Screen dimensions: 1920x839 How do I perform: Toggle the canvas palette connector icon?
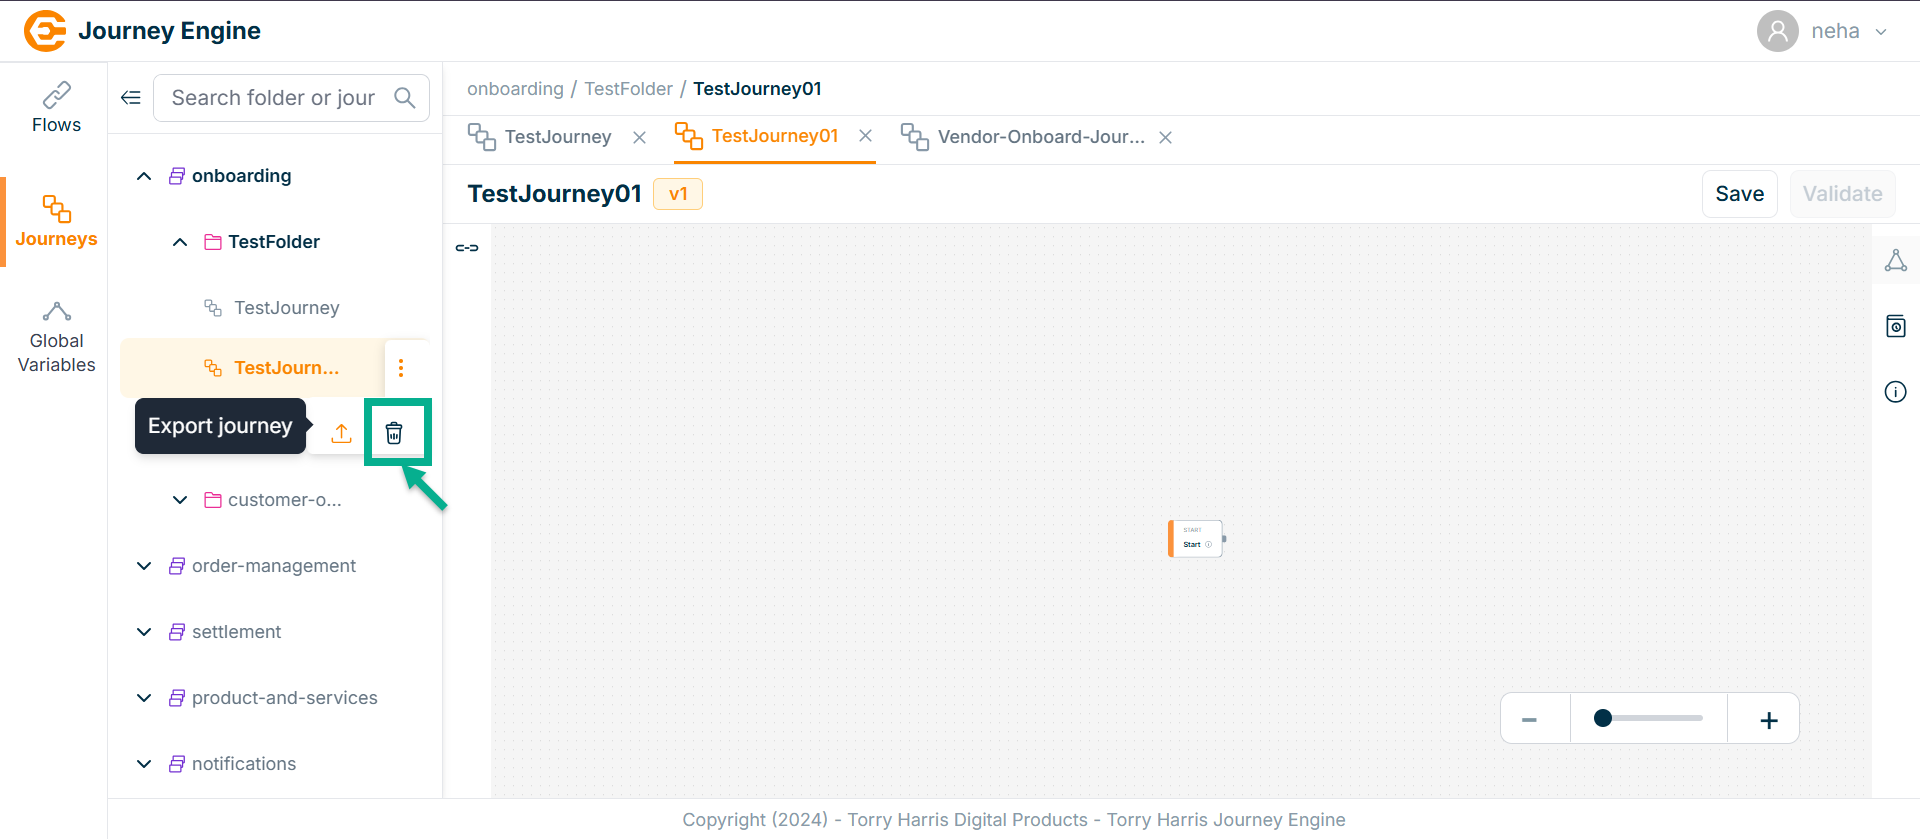point(467,248)
